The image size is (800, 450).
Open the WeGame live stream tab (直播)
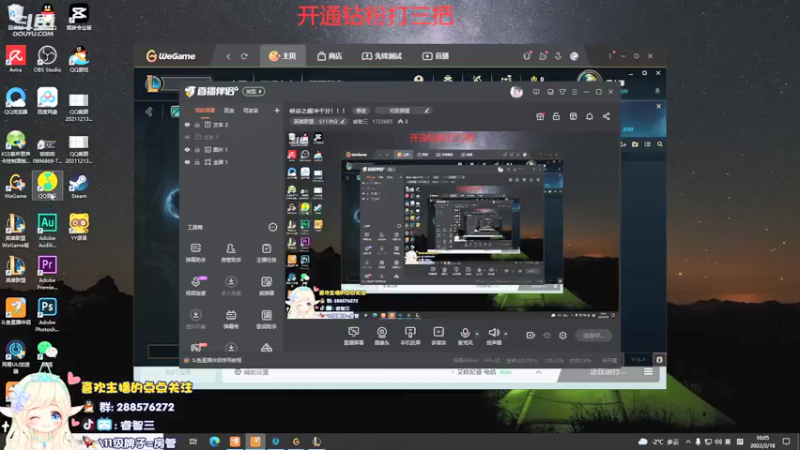(x=435, y=56)
